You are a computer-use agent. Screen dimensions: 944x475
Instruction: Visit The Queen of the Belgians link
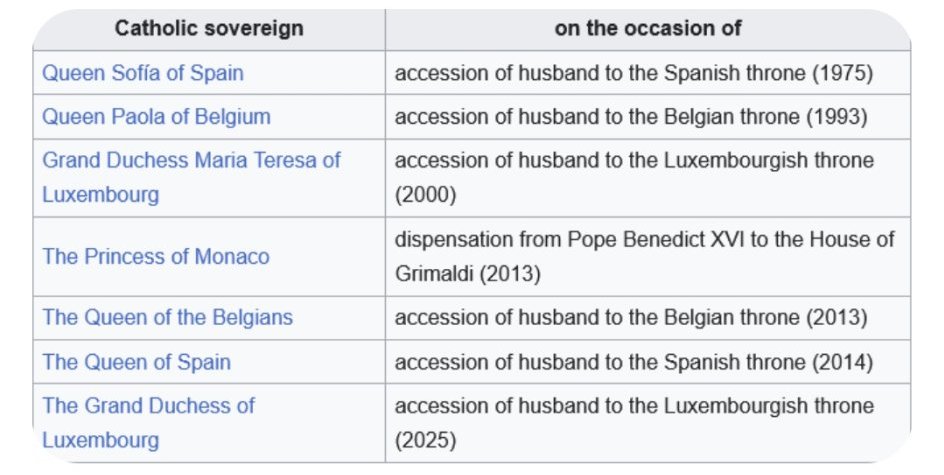[x=167, y=317]
